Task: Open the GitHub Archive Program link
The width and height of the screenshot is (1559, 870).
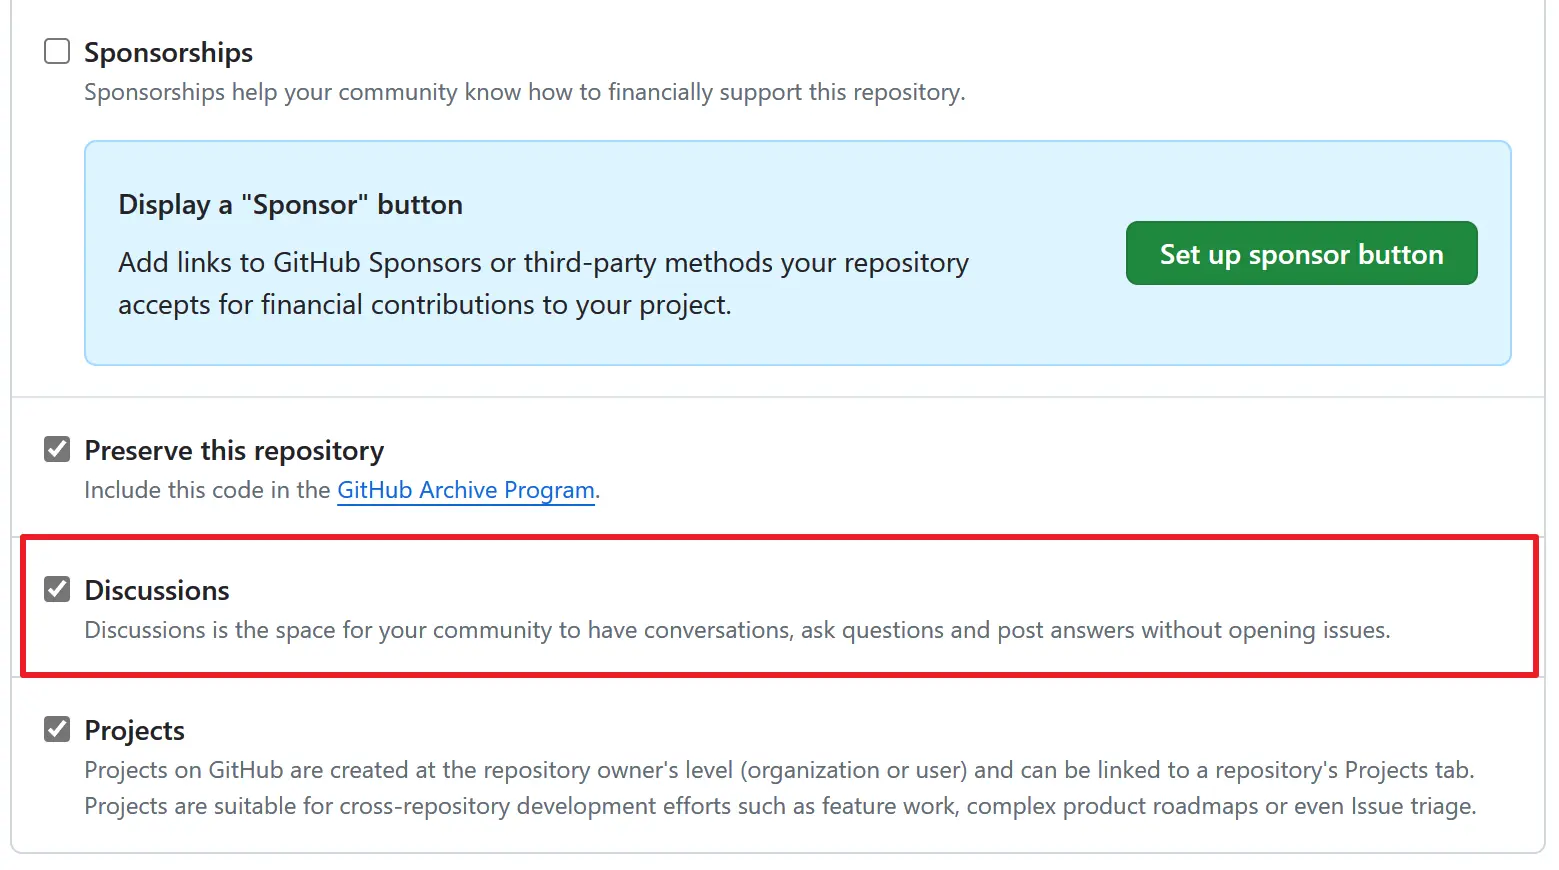Action: point(465,490)
